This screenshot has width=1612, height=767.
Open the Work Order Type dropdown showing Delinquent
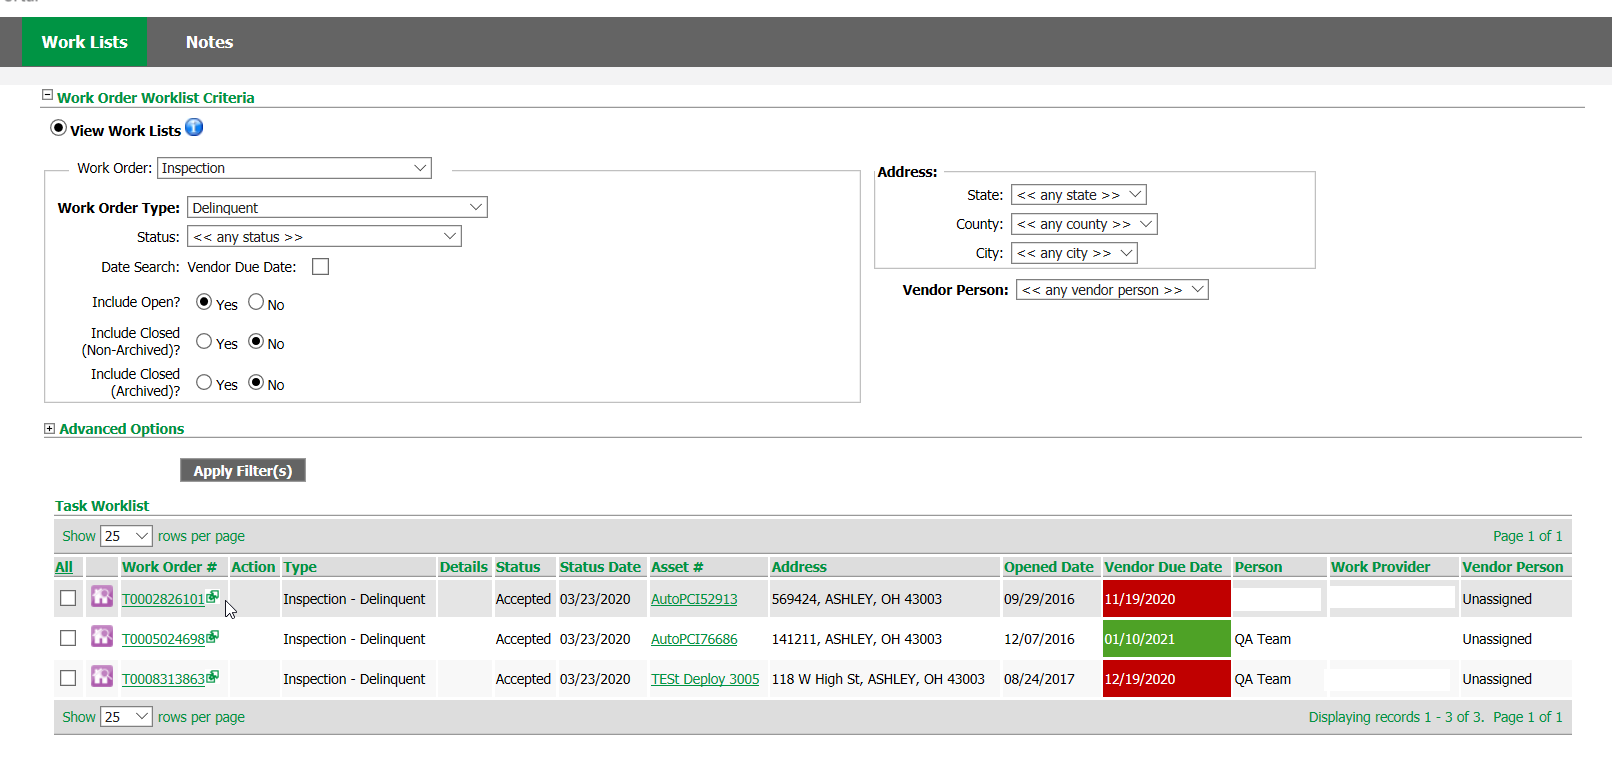point(337,207)
